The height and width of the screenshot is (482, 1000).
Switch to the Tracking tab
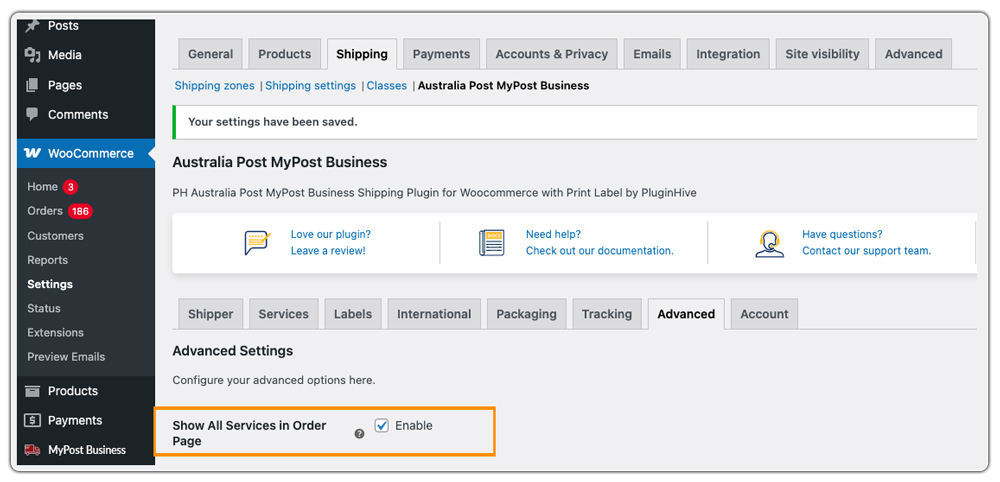(x=607, y=314)
